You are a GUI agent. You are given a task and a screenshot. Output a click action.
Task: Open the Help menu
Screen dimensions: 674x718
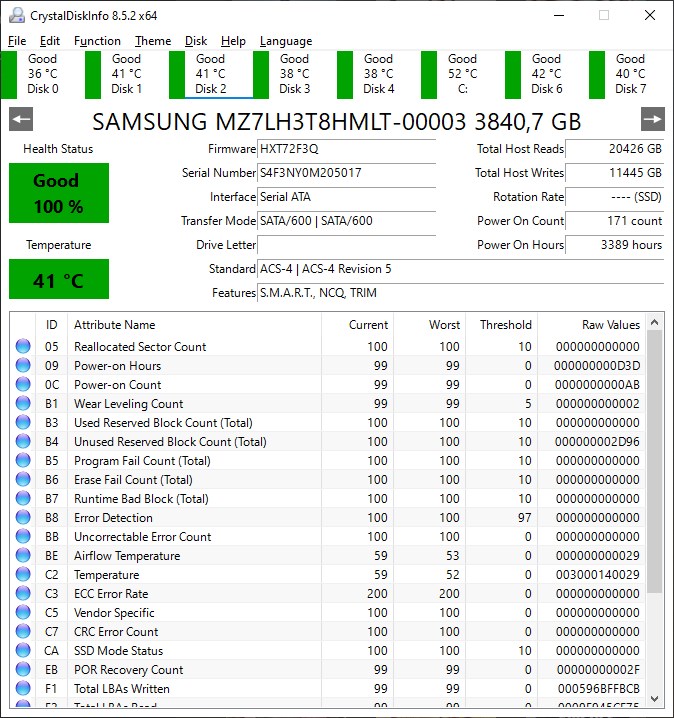tap(233, 41)
